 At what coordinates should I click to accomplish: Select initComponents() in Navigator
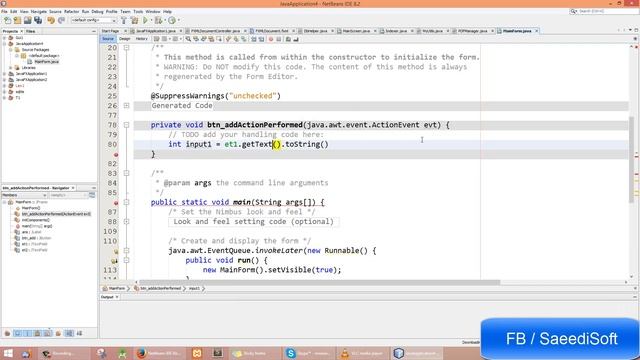[x=36, y=220]
